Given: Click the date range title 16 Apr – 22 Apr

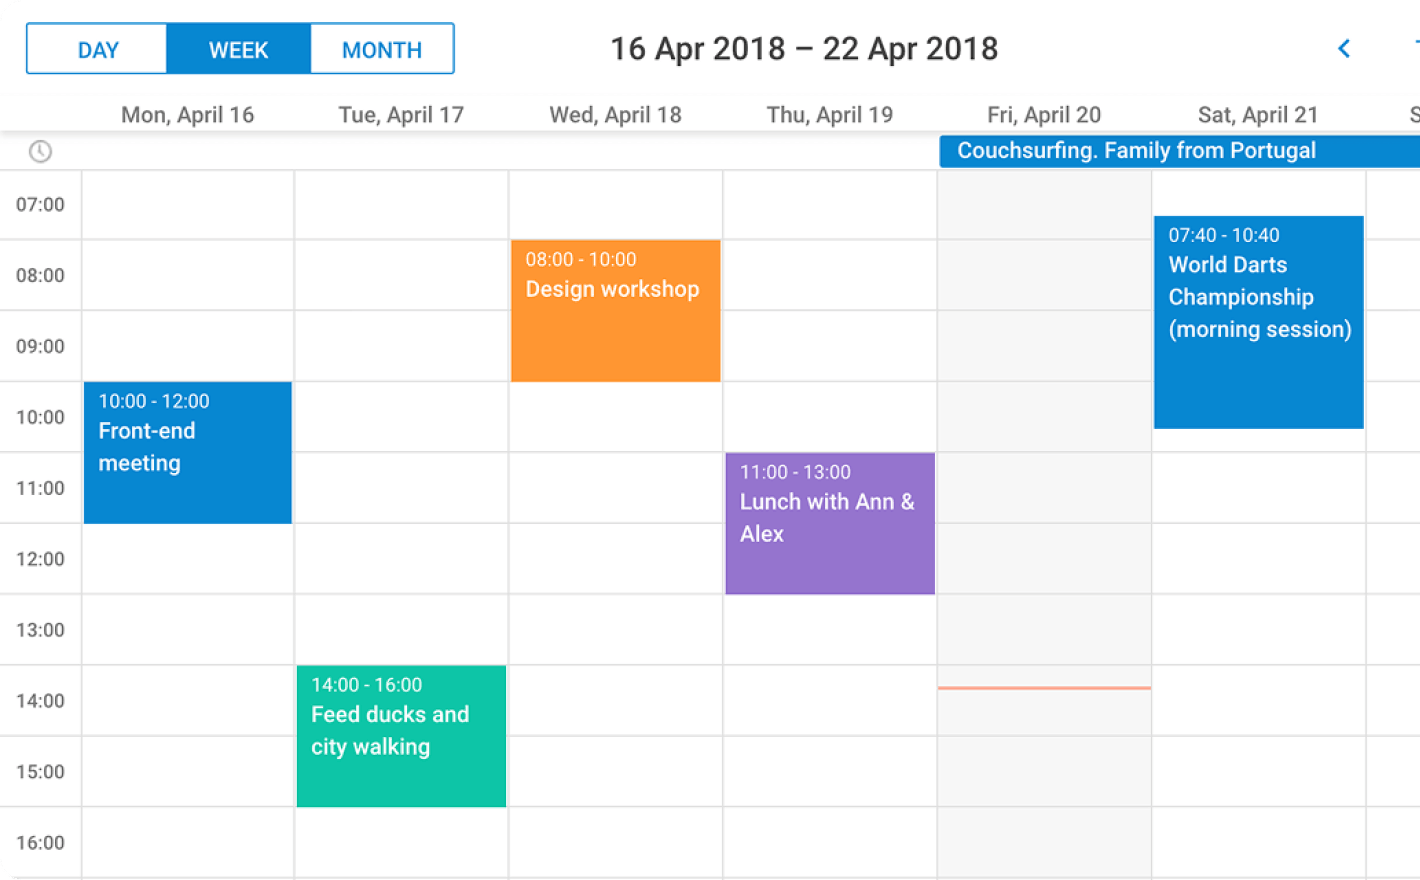Looking at the screenshot, I should pos(803,49).
